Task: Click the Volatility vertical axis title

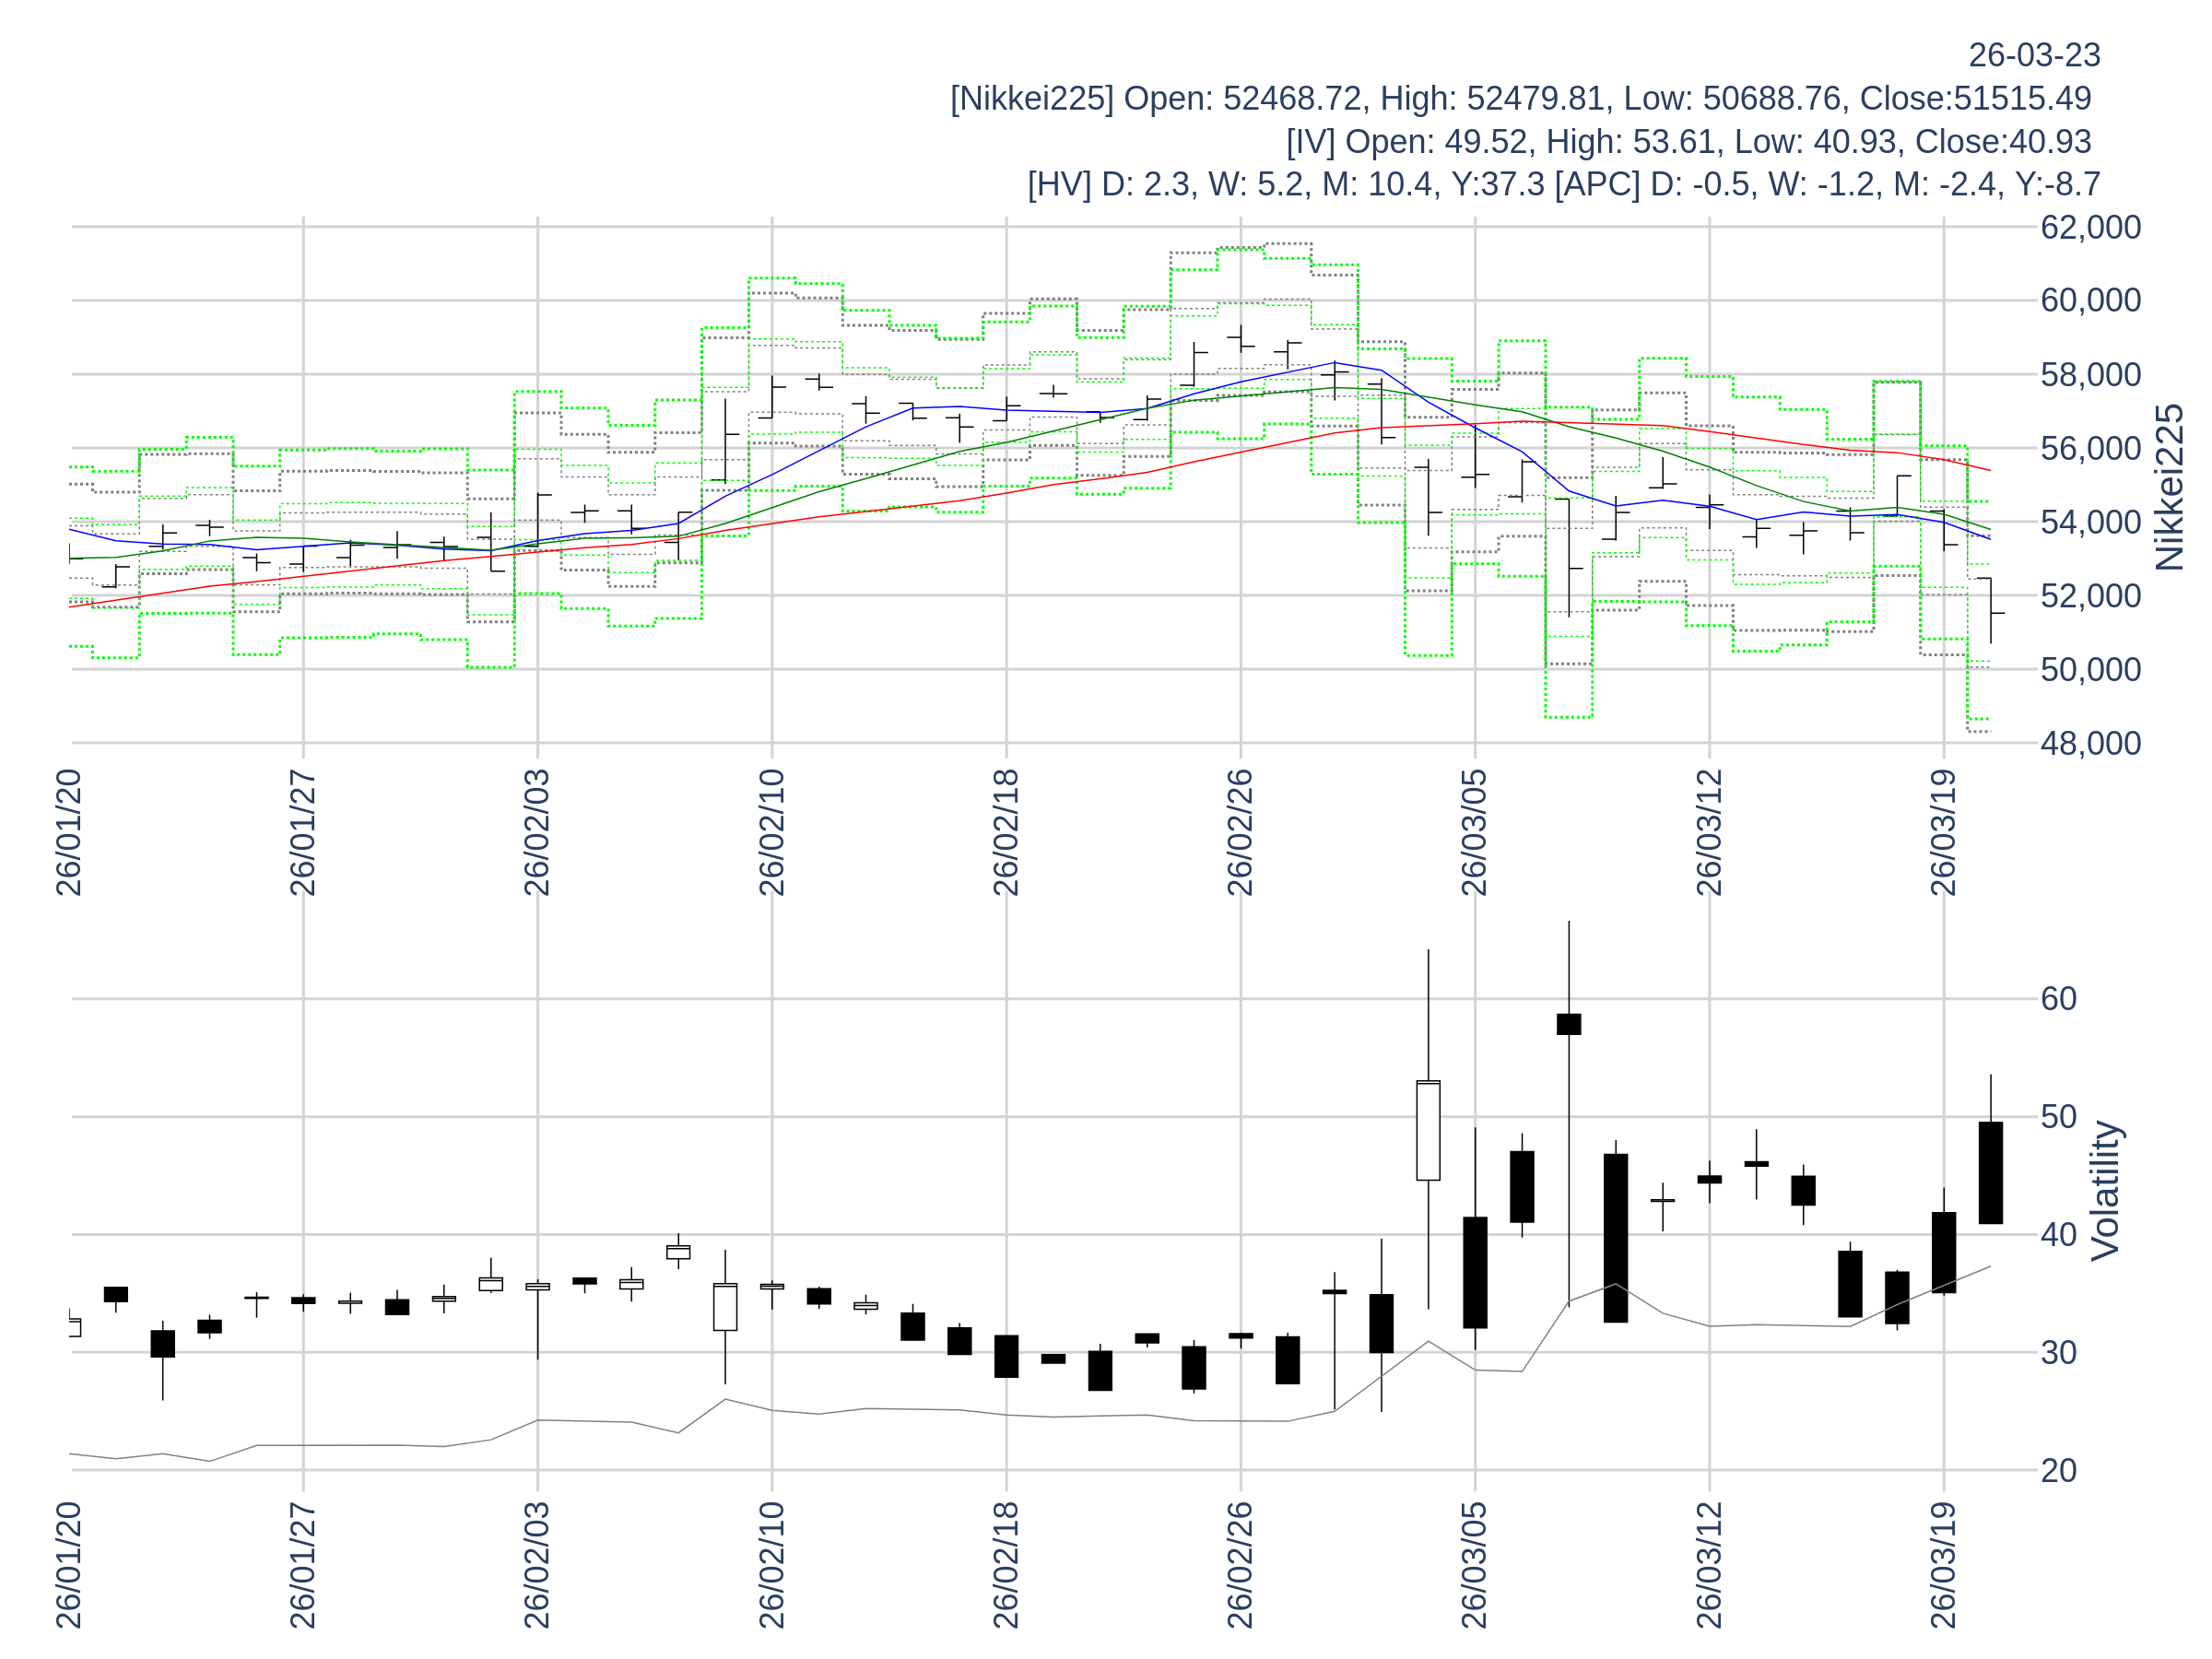Action: tap(2105, 1191)
